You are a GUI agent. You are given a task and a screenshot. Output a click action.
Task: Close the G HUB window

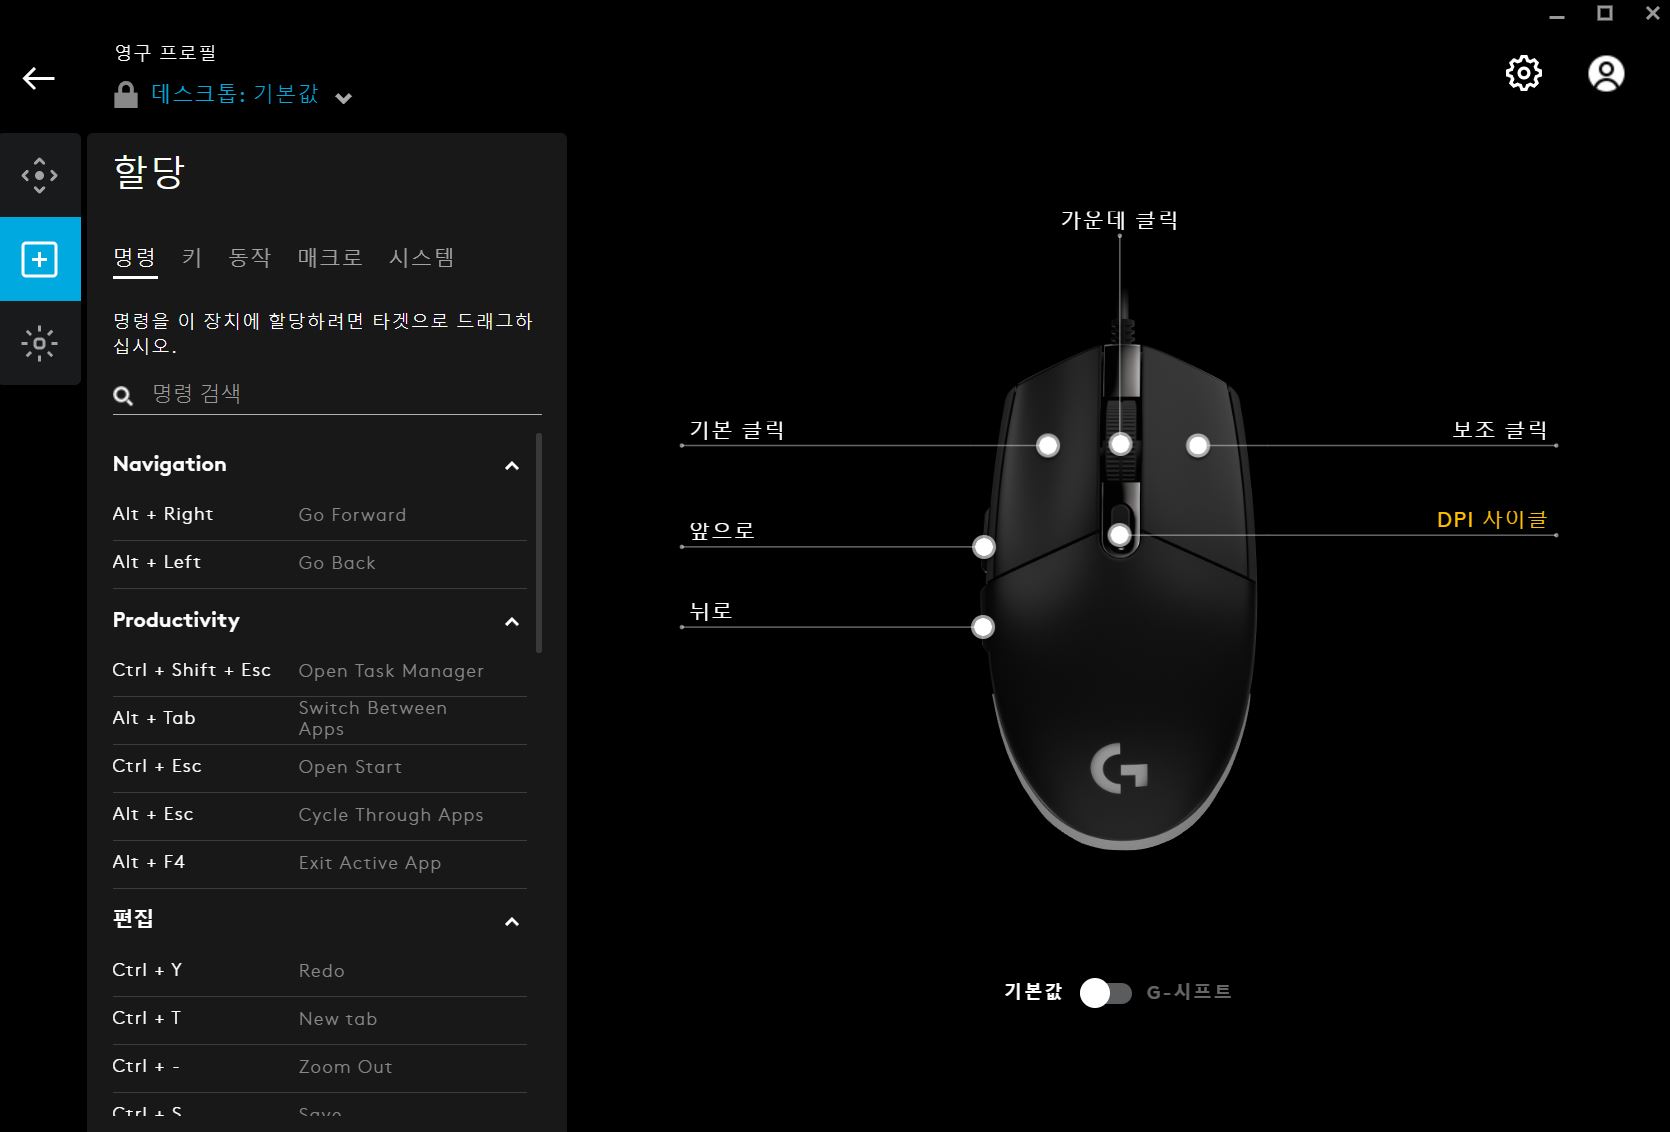[1653, 13]
